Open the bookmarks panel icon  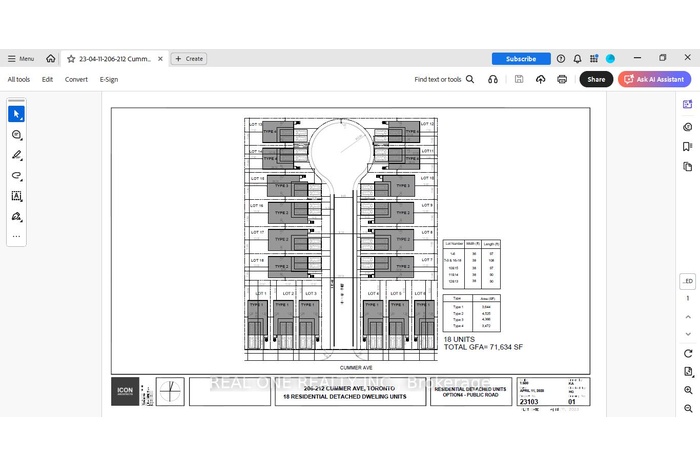[x=688, y=146]
